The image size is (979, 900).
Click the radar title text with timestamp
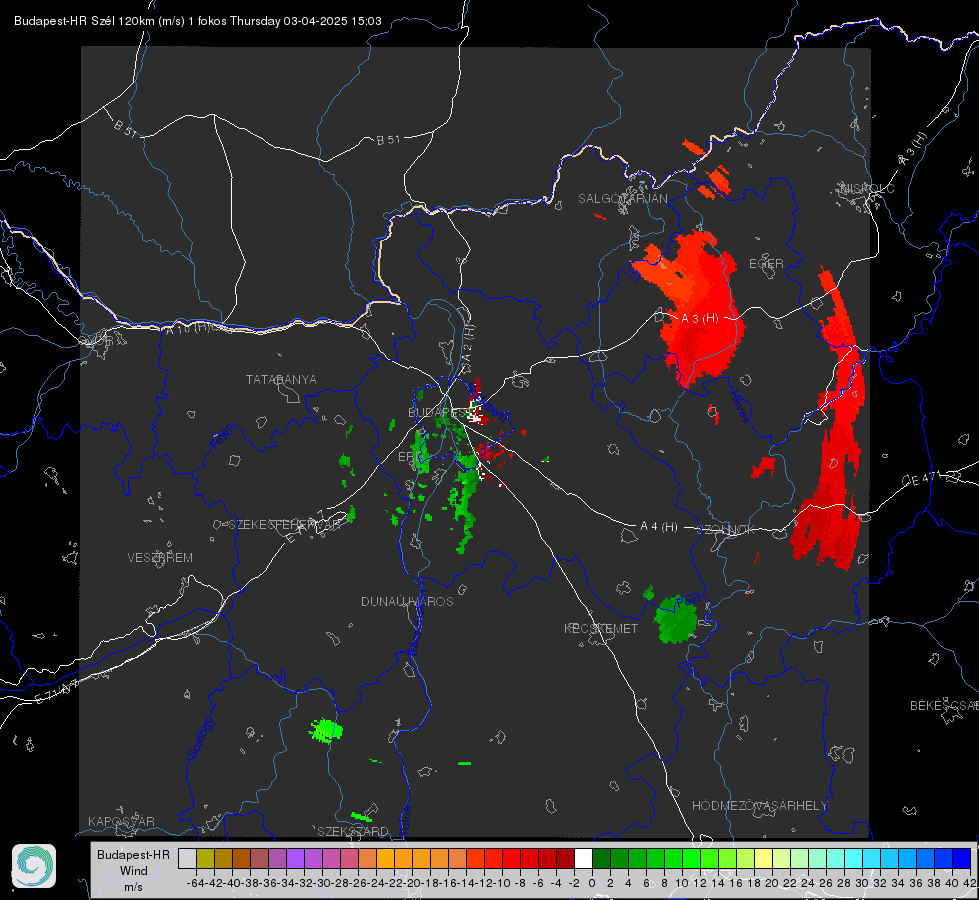click(x=198, y=21)
